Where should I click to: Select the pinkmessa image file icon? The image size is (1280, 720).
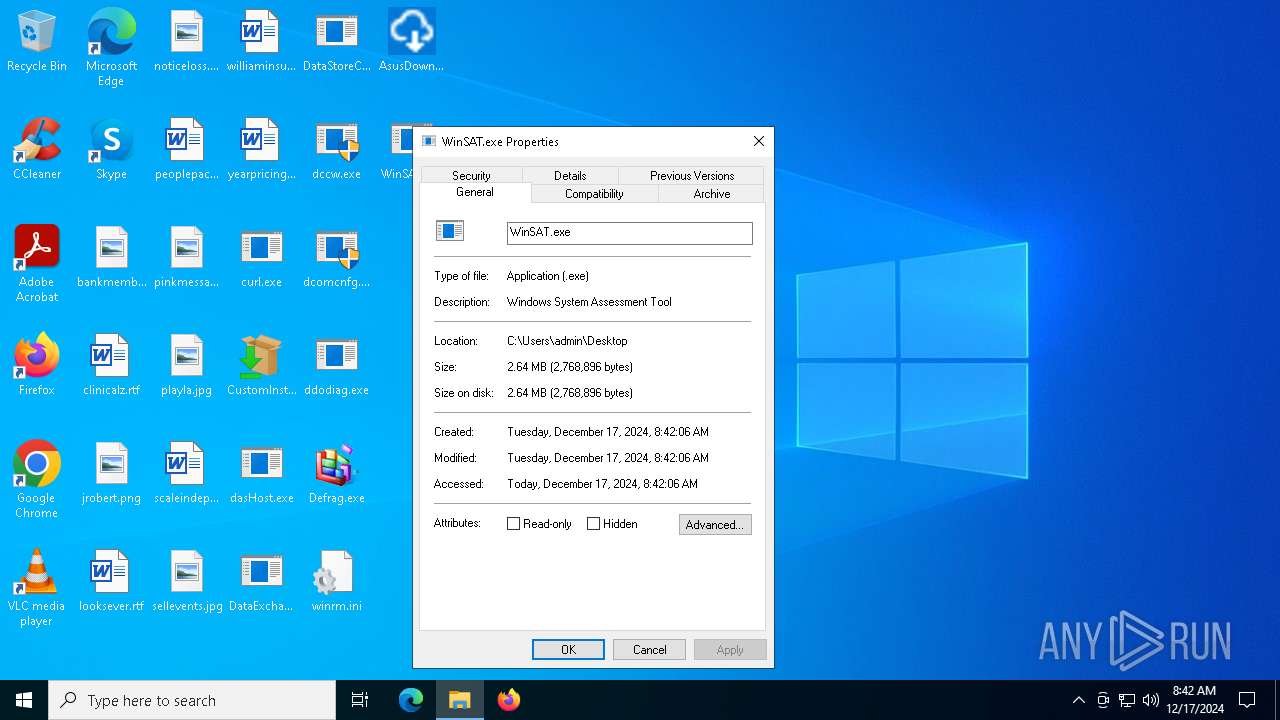186,258
